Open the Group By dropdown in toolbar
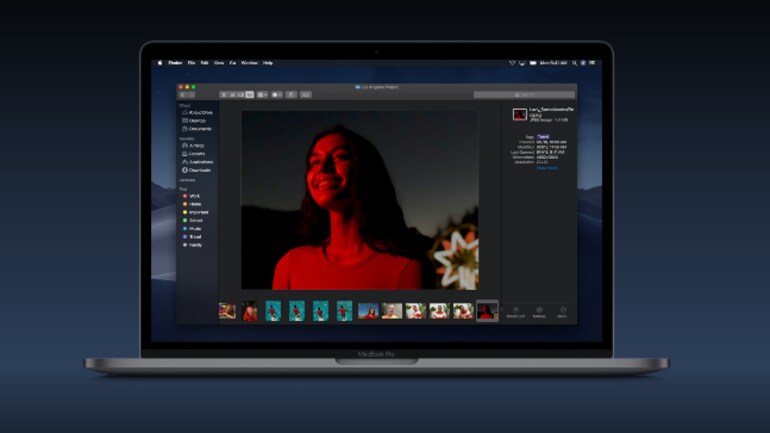 click(262, 95)
